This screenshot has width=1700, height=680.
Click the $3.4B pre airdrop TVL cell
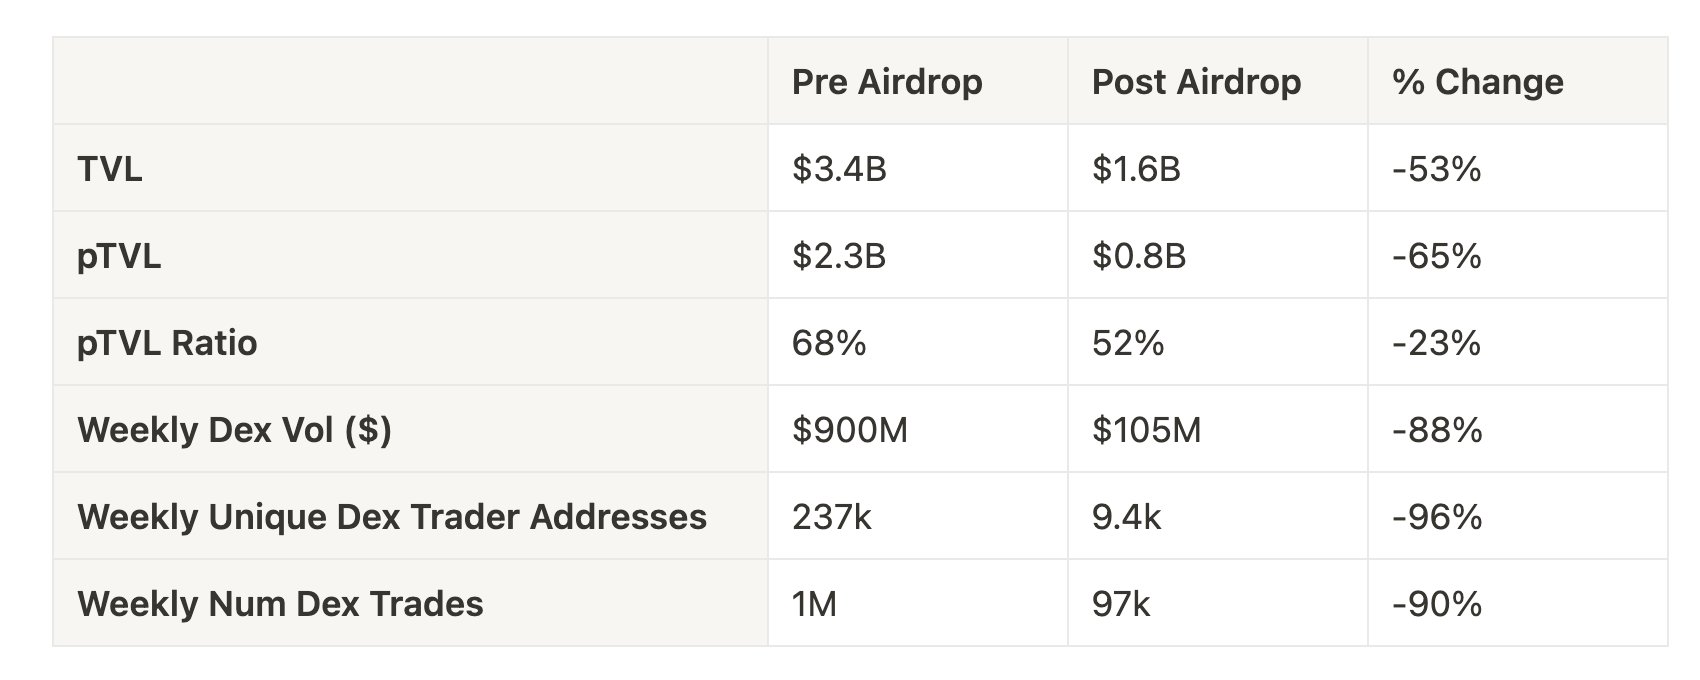(839, 169)
